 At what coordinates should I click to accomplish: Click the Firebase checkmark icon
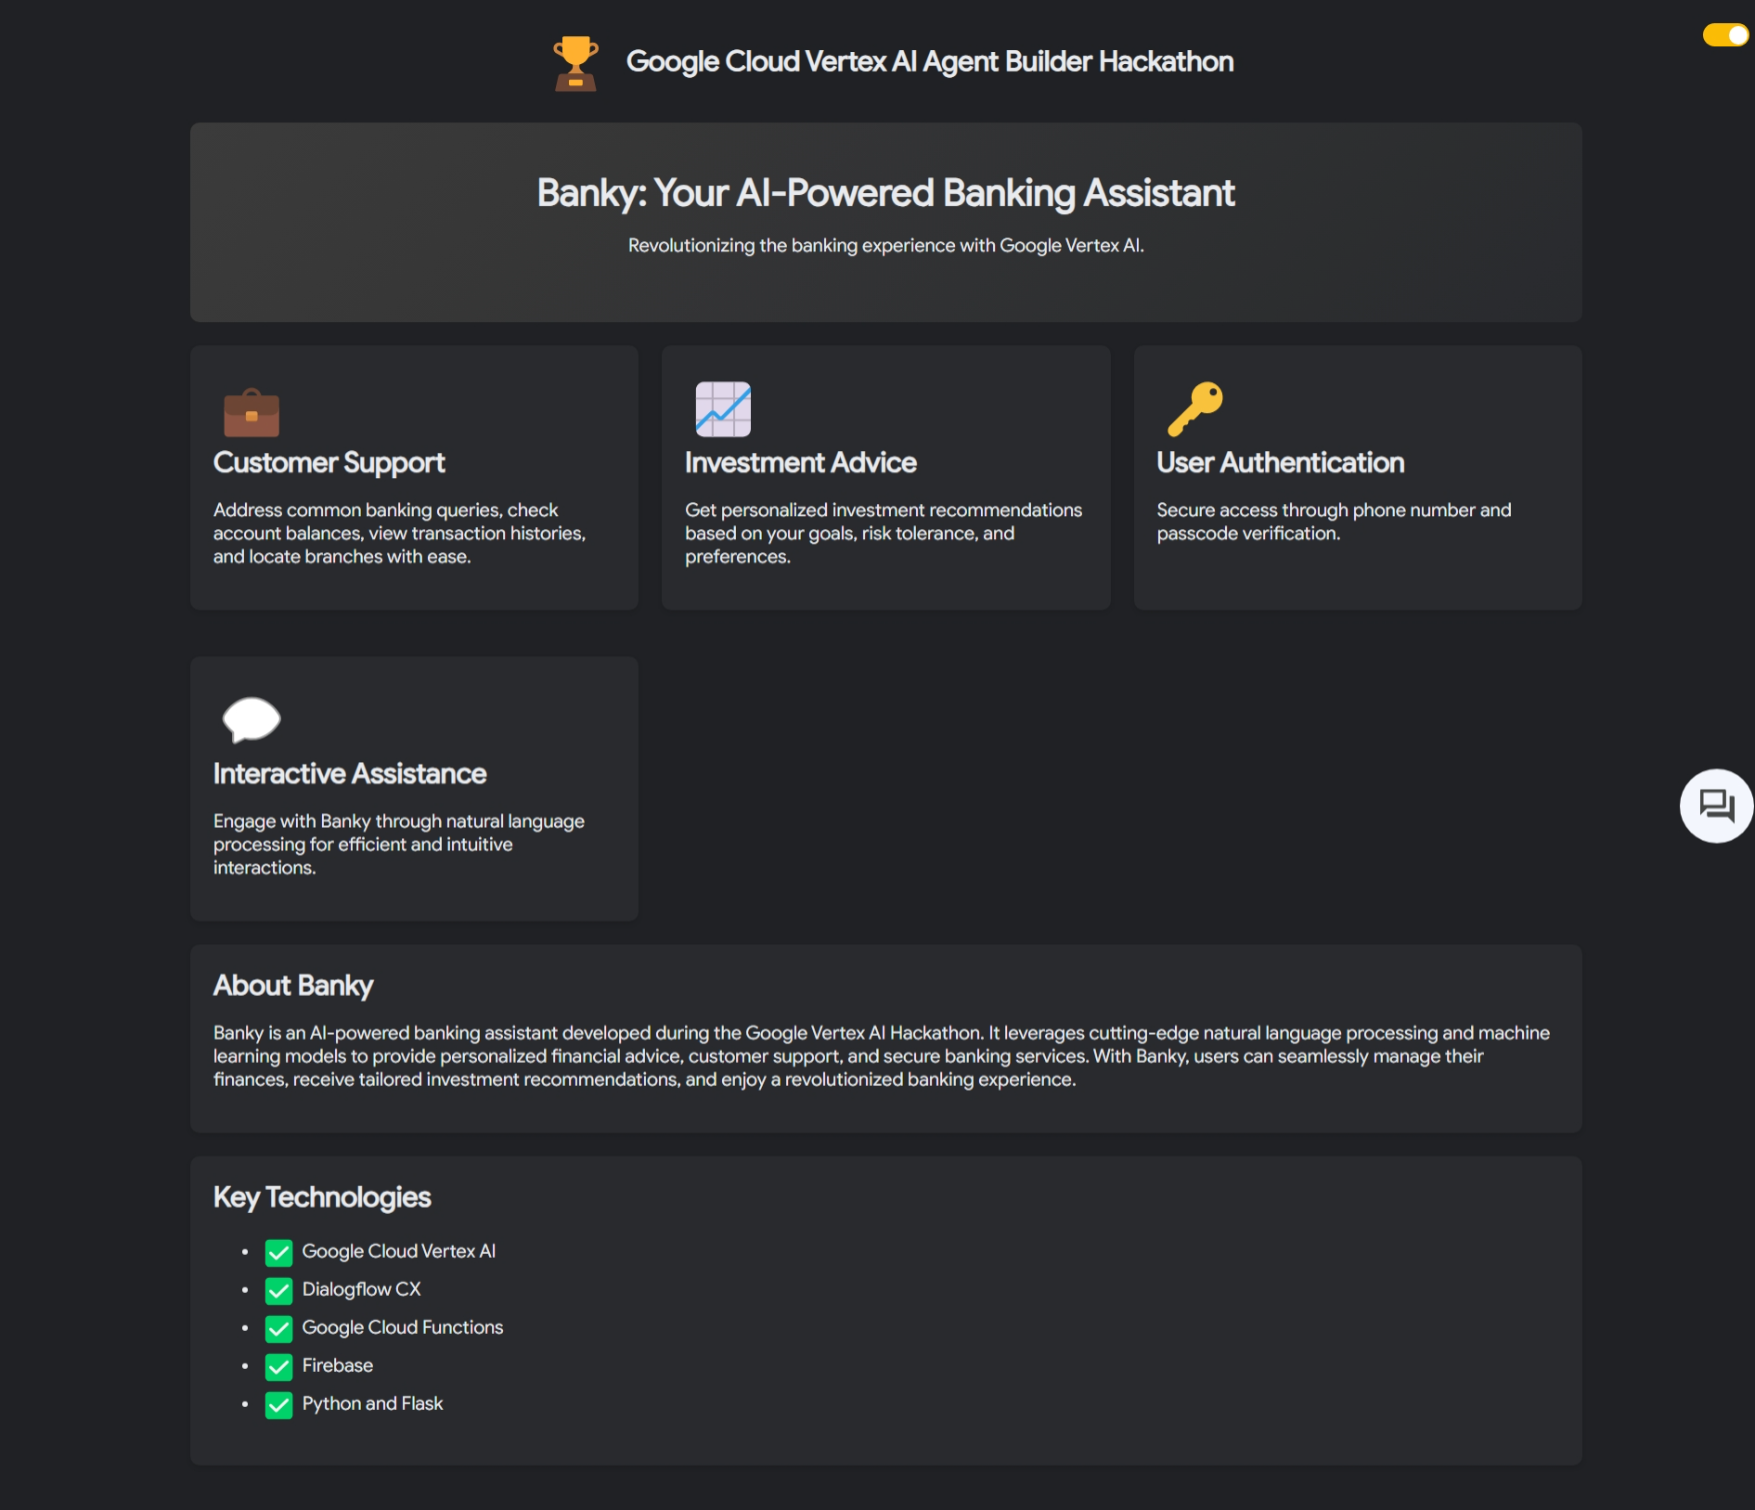click(278, 1366)
